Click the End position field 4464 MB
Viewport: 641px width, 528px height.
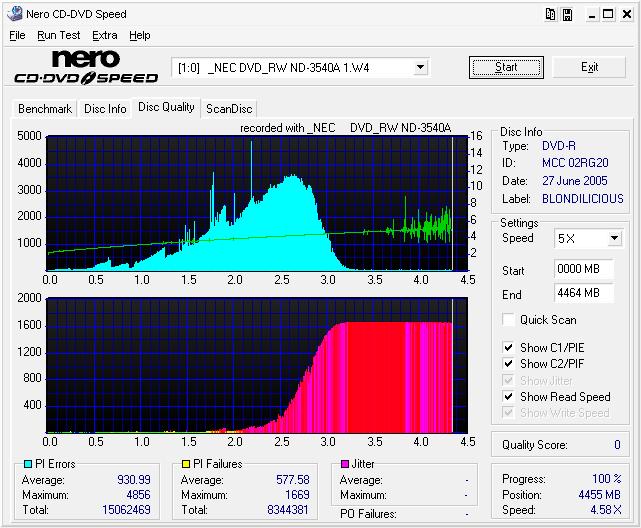[x=584, y=293]
